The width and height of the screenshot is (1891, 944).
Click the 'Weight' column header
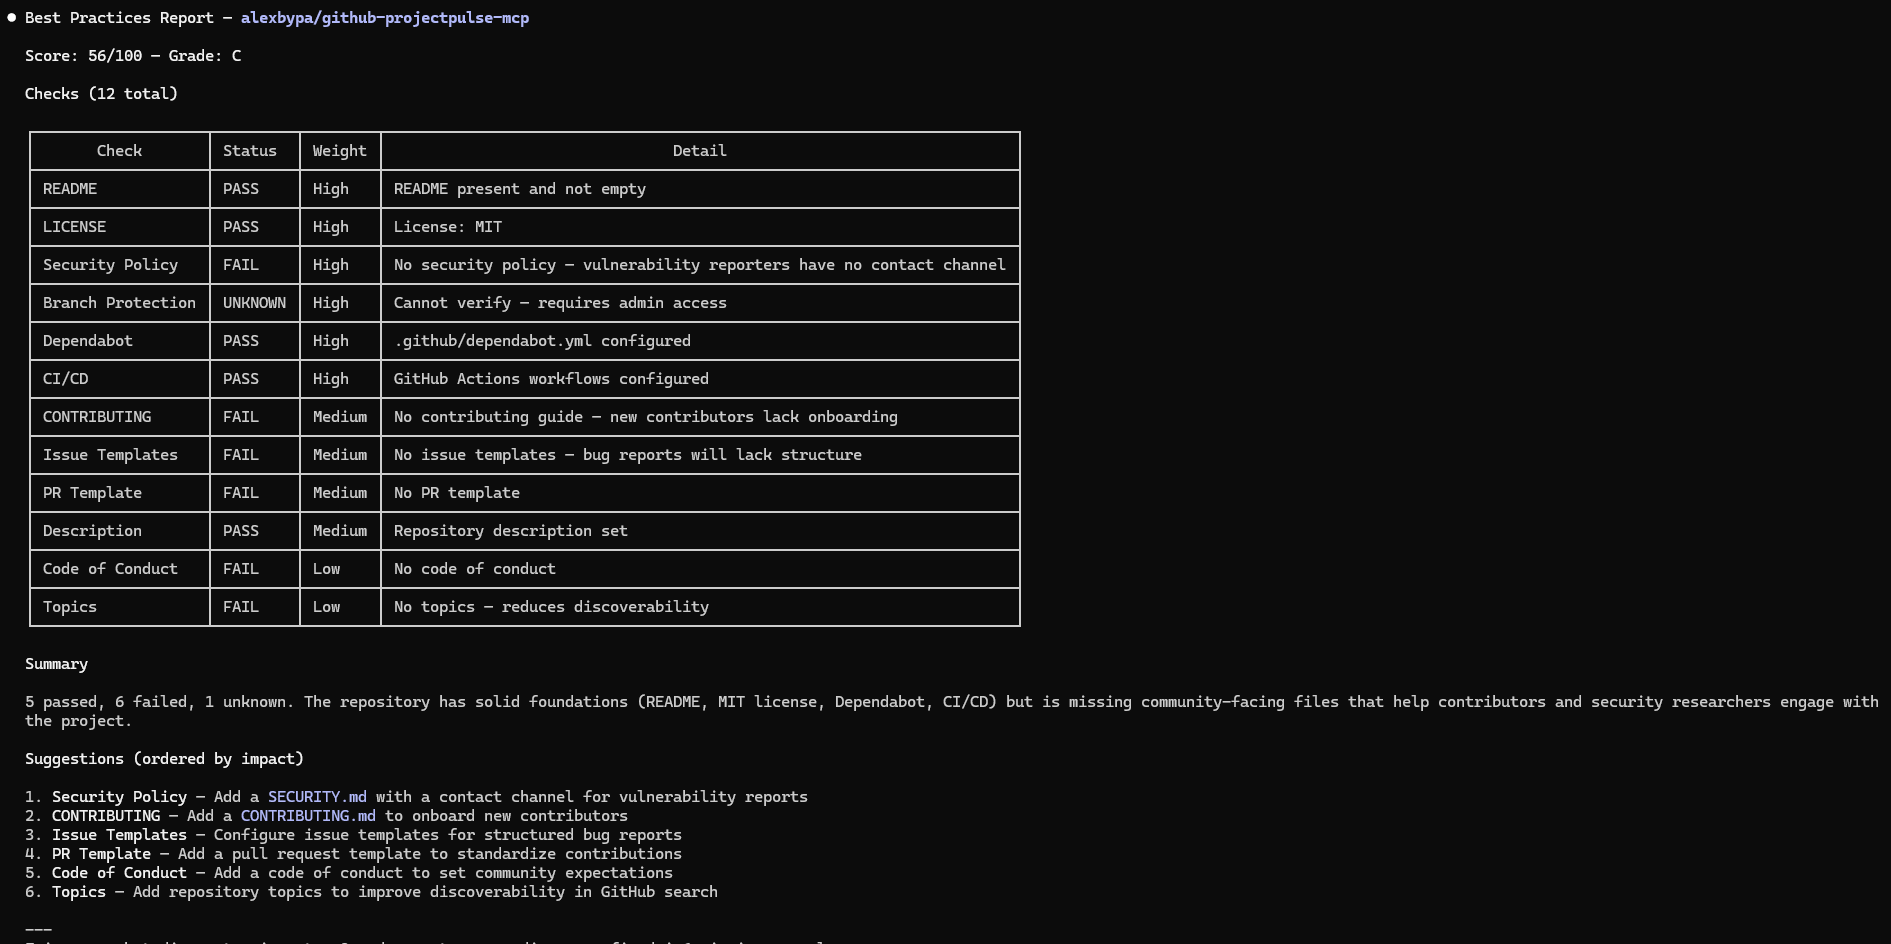(x=340, y=151)
